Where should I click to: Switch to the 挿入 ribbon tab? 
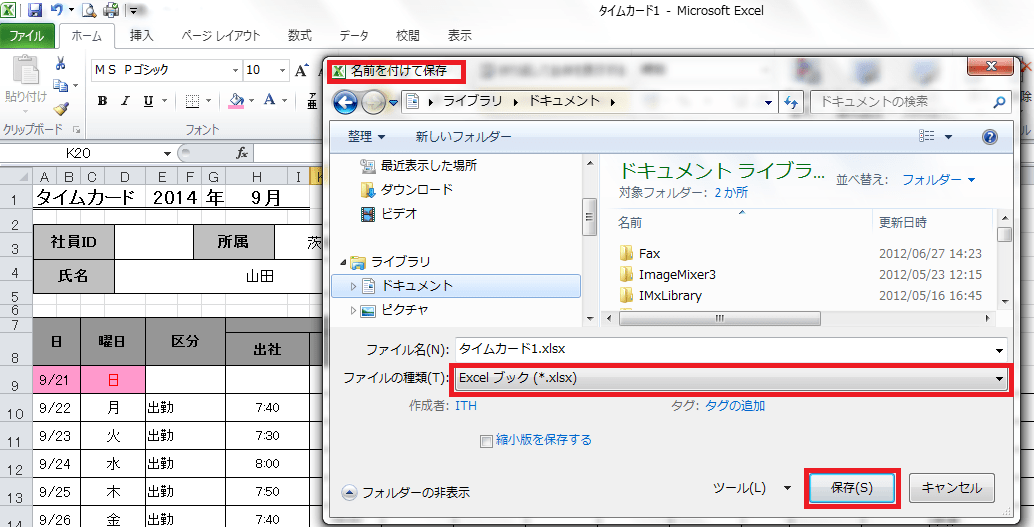click(x=142, y=35)
